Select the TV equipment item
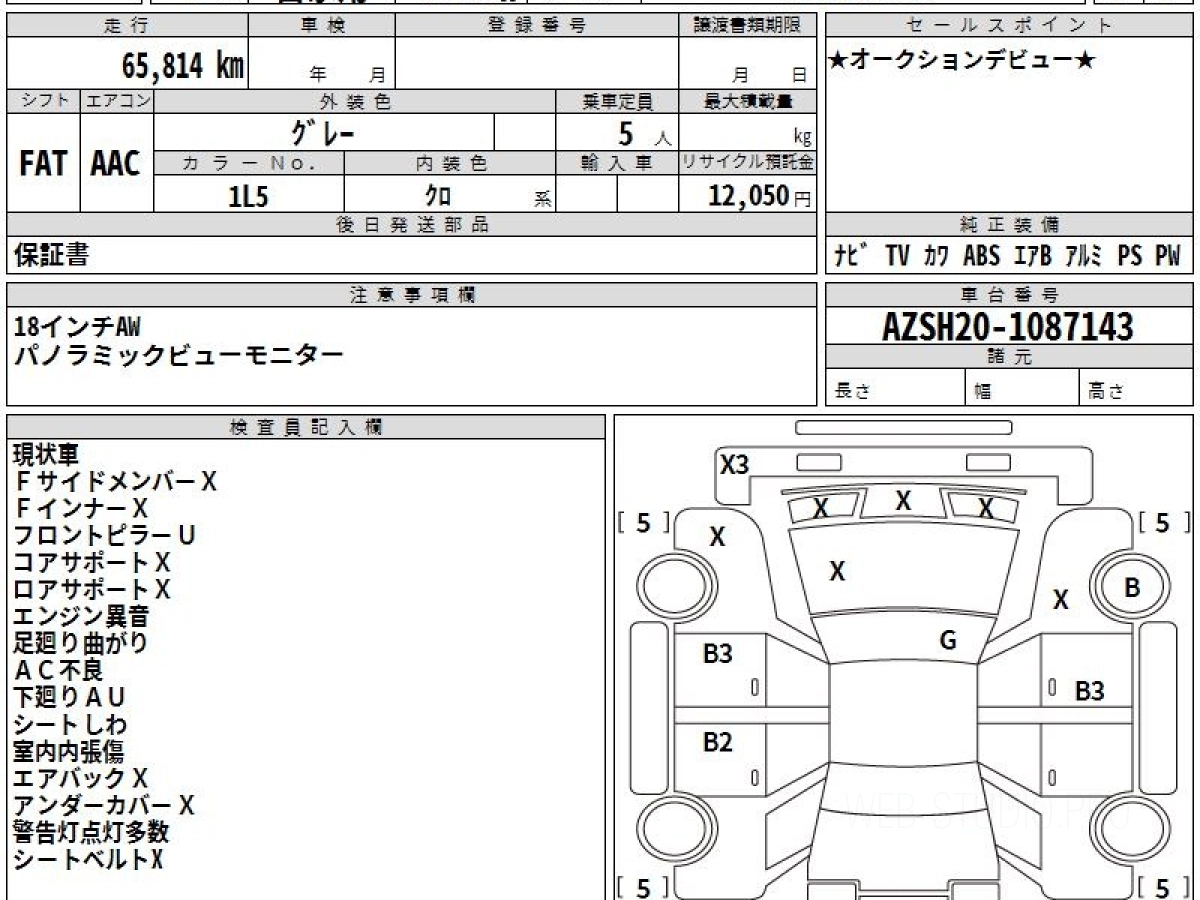1200x900 pixels. tap(897, 256)
